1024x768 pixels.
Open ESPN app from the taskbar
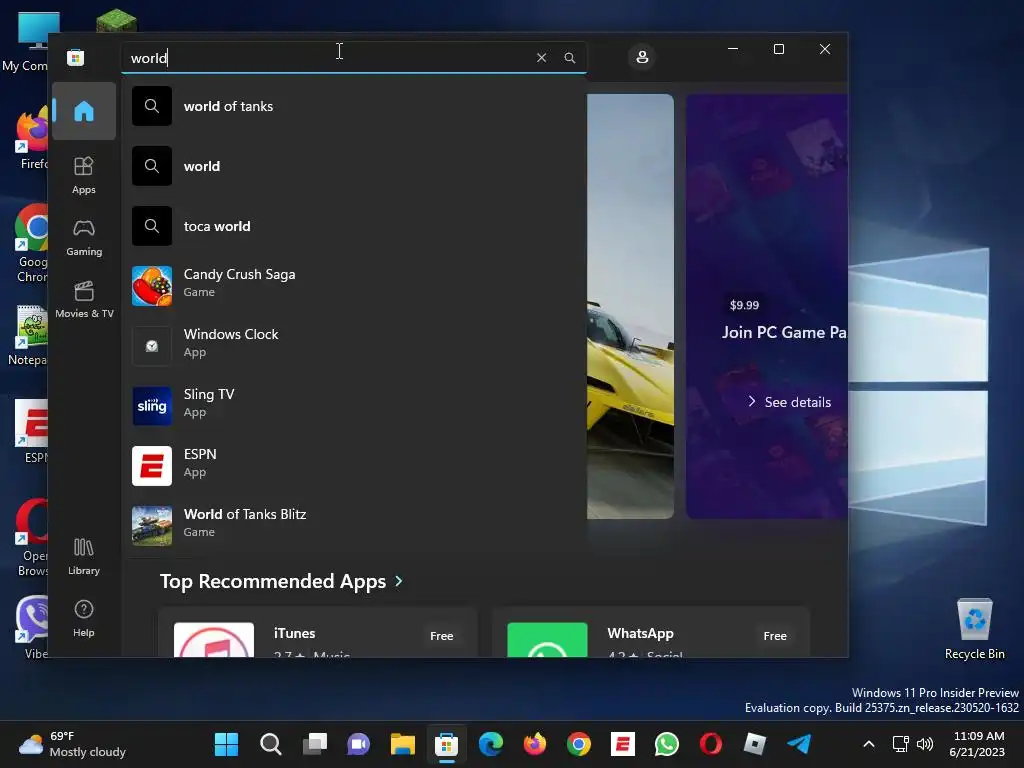pos(623,744)
